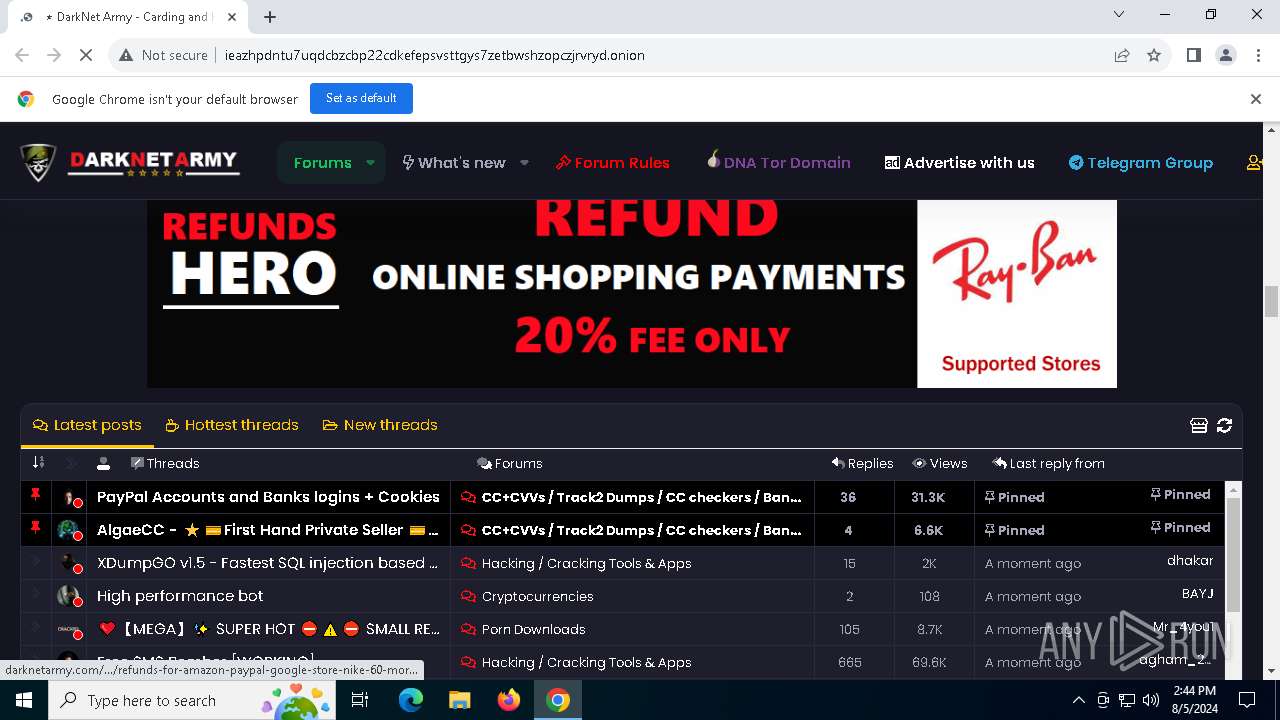Image resolution: width=1280 pixels, height=720 pixels.
Task: Click the pin icon on PayPal Accounts row
Action: 36,496
